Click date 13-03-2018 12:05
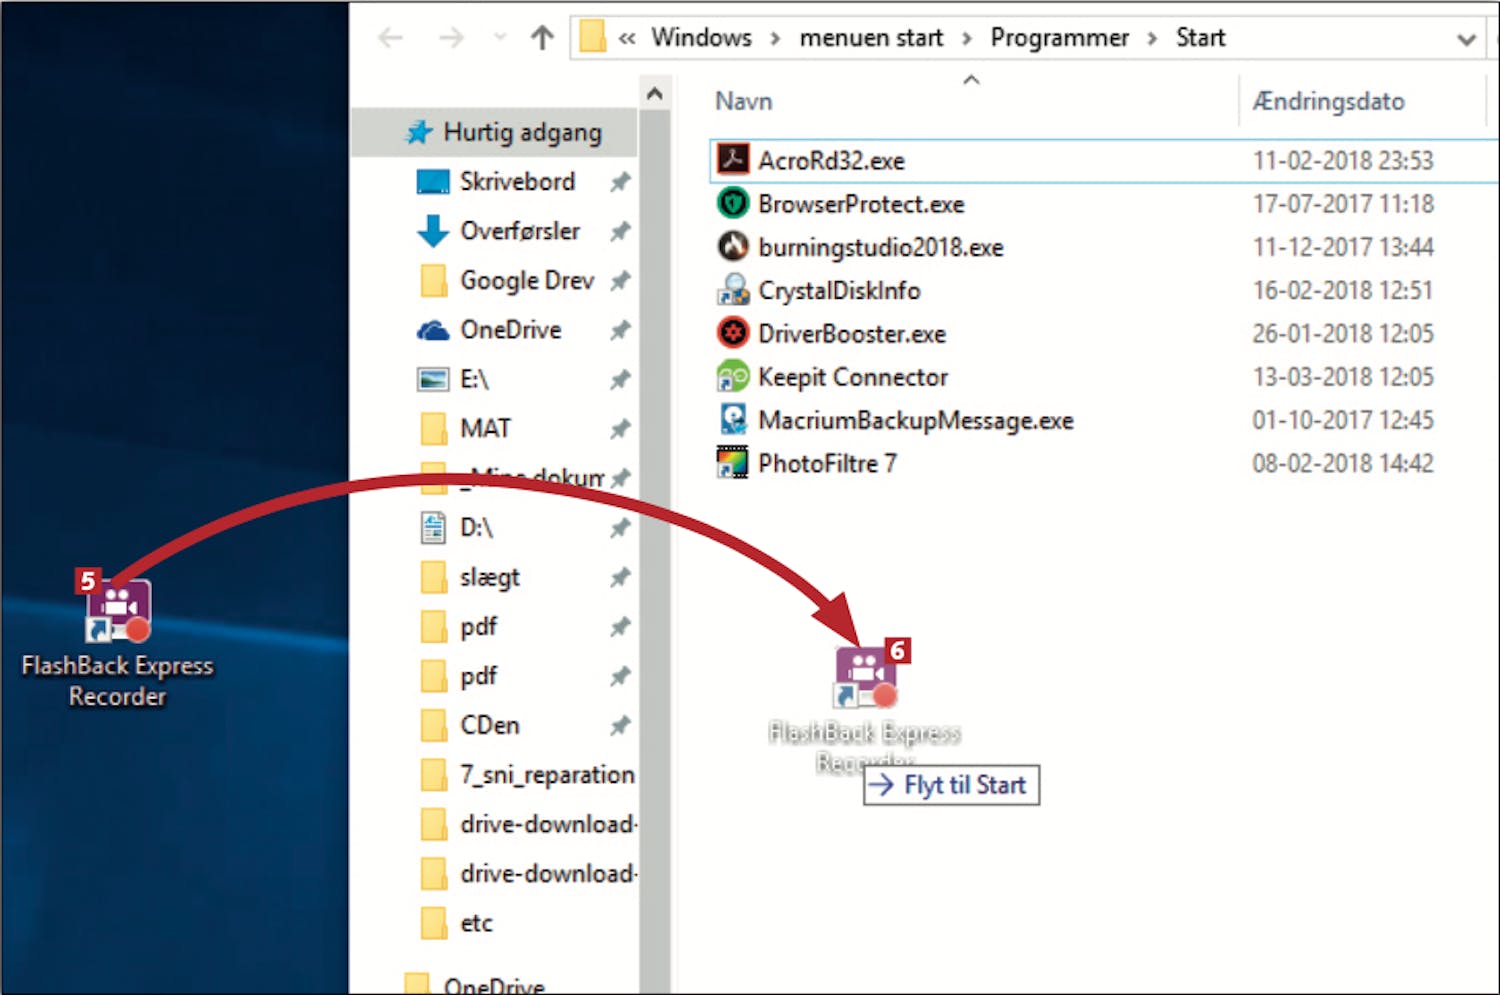Image resolution: width=1500 pixels, height=995 pixels. click(x=1343, y=377)
